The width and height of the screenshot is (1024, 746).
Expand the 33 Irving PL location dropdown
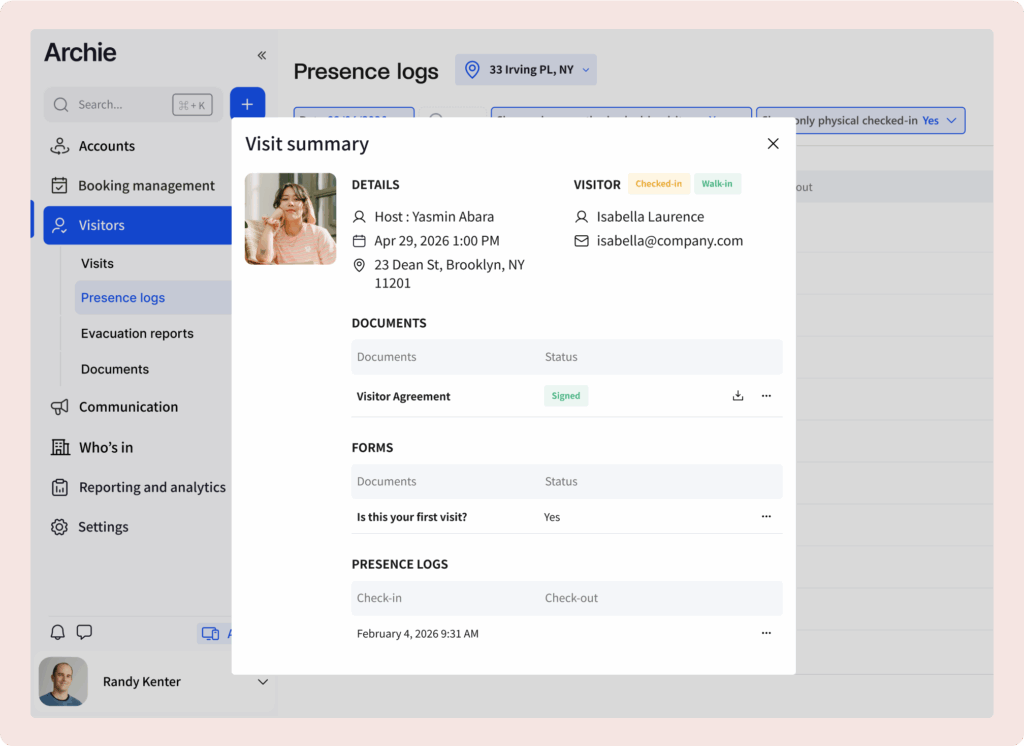click(526, 70)
